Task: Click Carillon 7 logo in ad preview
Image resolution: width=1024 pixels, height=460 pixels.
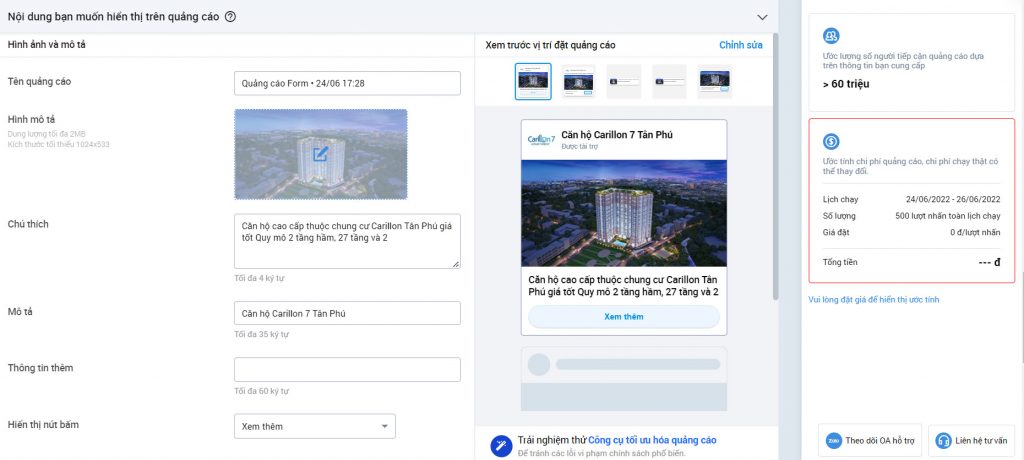Action: click(x=541, y=140)
